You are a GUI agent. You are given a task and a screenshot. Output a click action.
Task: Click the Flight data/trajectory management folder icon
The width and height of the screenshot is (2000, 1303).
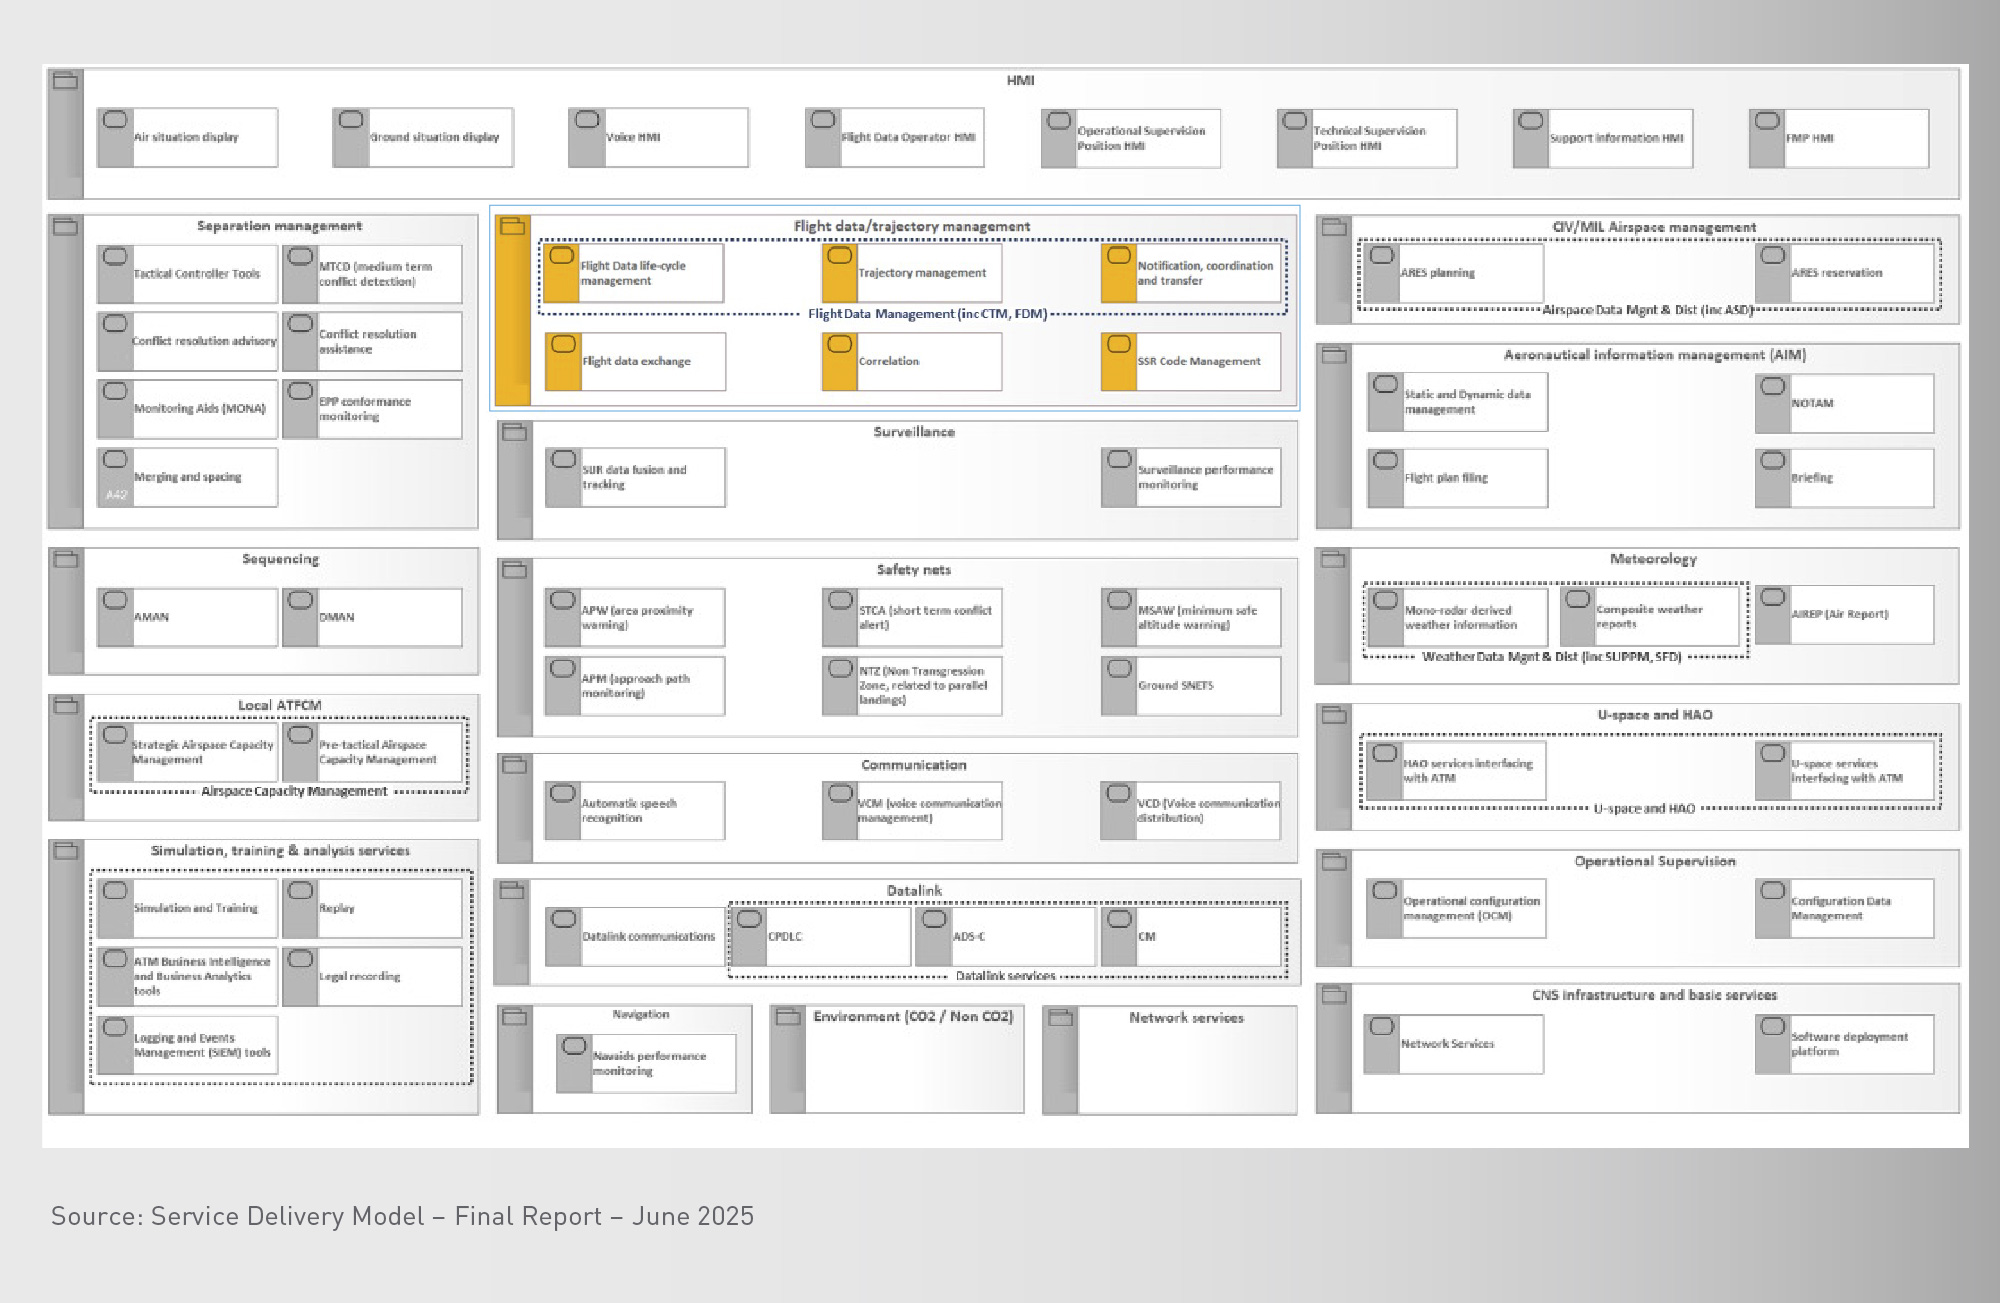tap(513, 227)
